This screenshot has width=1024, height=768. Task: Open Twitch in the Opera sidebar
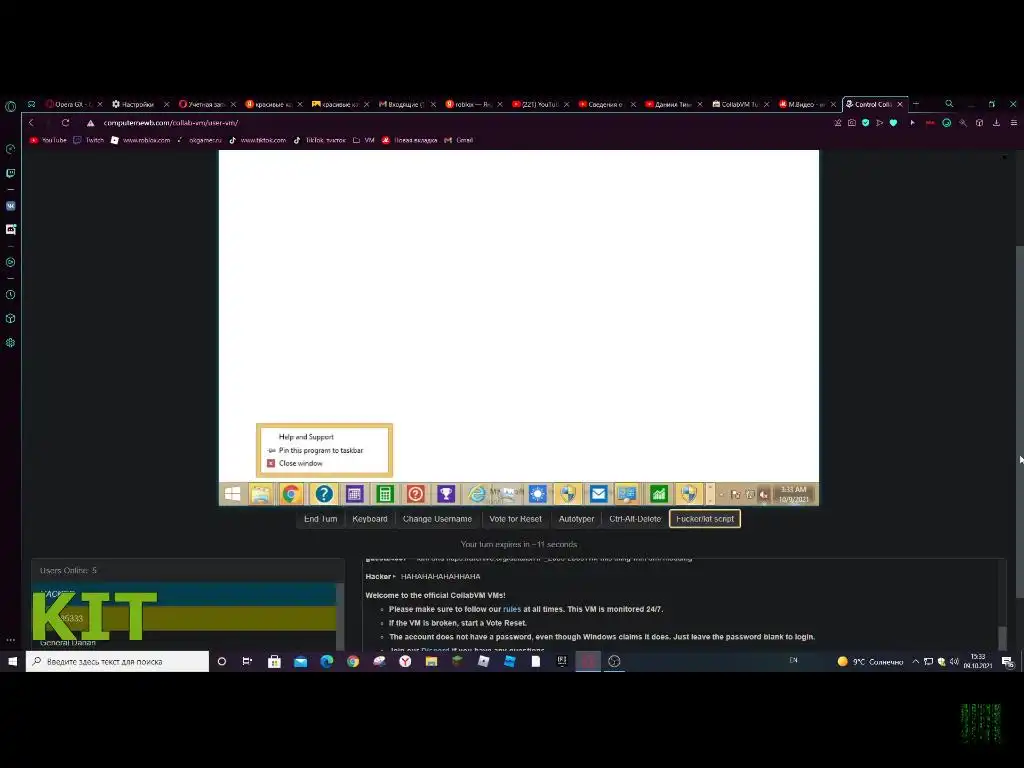[10, 173]
